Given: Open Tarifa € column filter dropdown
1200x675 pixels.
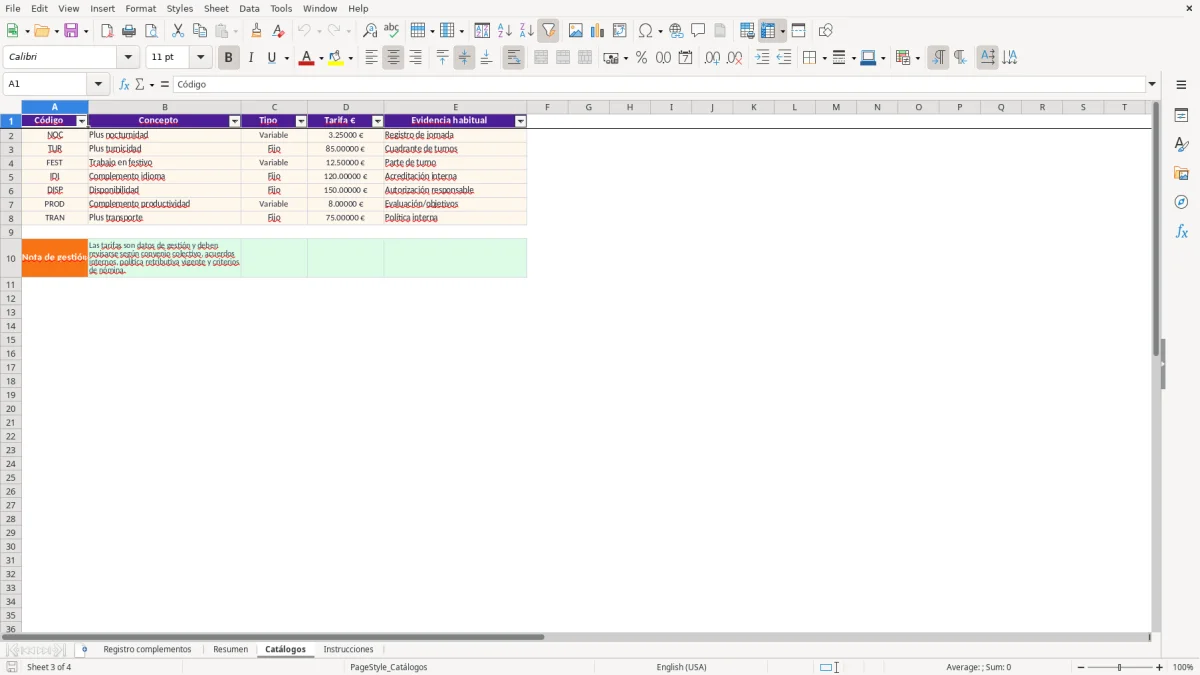Looking at the screenshot, I should click(x=378, y=121).
